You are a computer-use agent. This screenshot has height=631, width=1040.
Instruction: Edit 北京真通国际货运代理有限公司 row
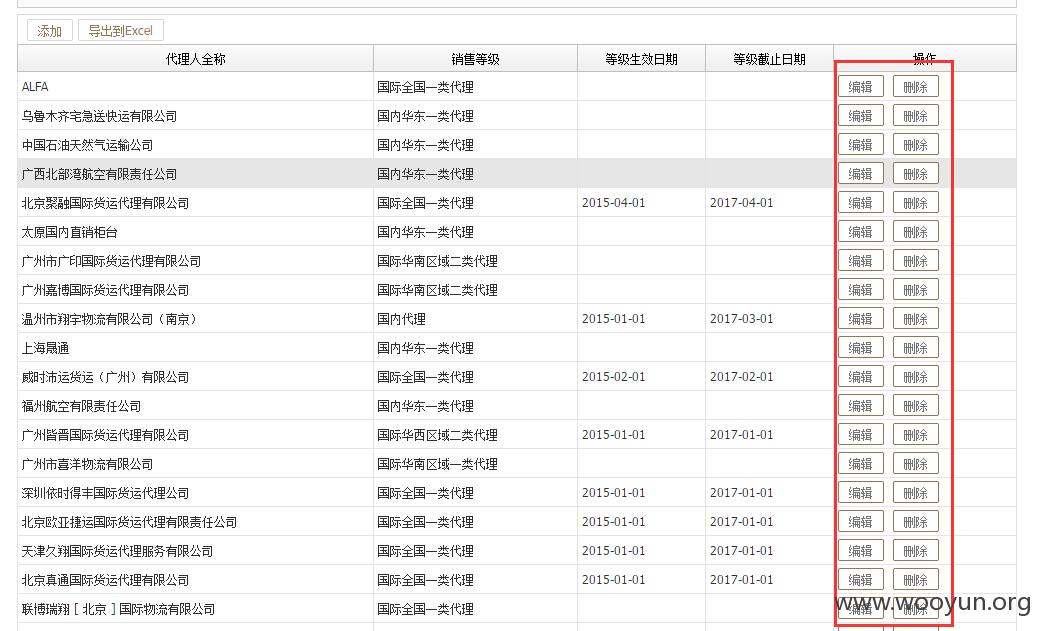(860, 581)
